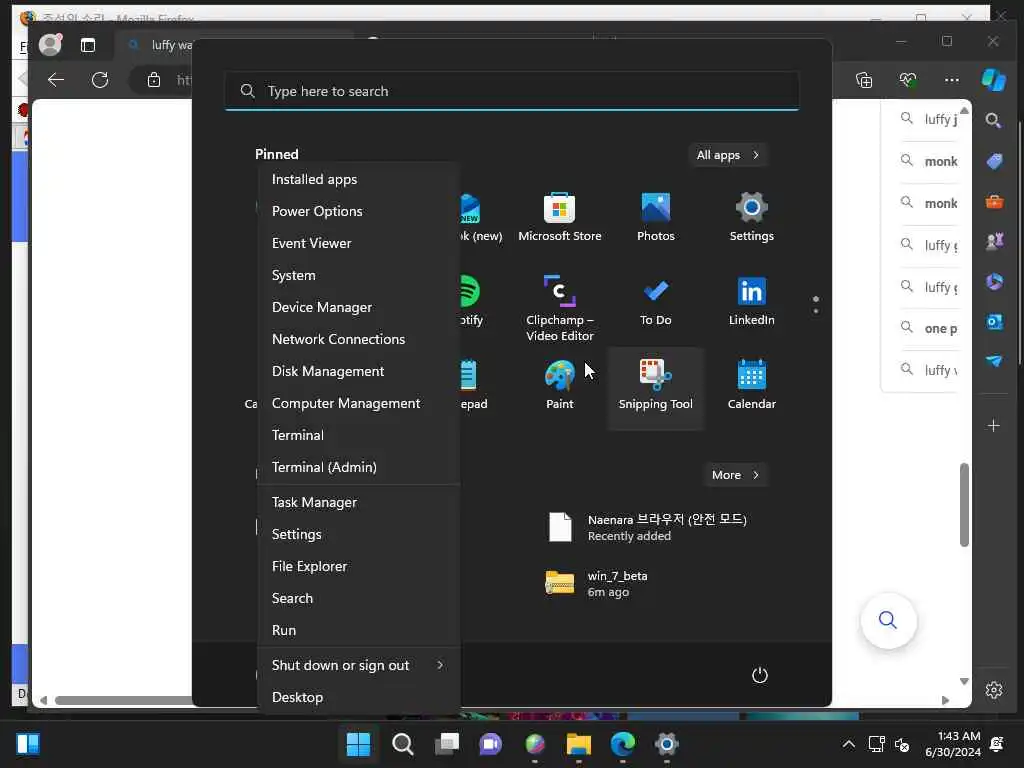Click the Edge page vertical scrollbar
Image resolution: width=1024 pixels, height=768 pixels.
click(964, 504)
